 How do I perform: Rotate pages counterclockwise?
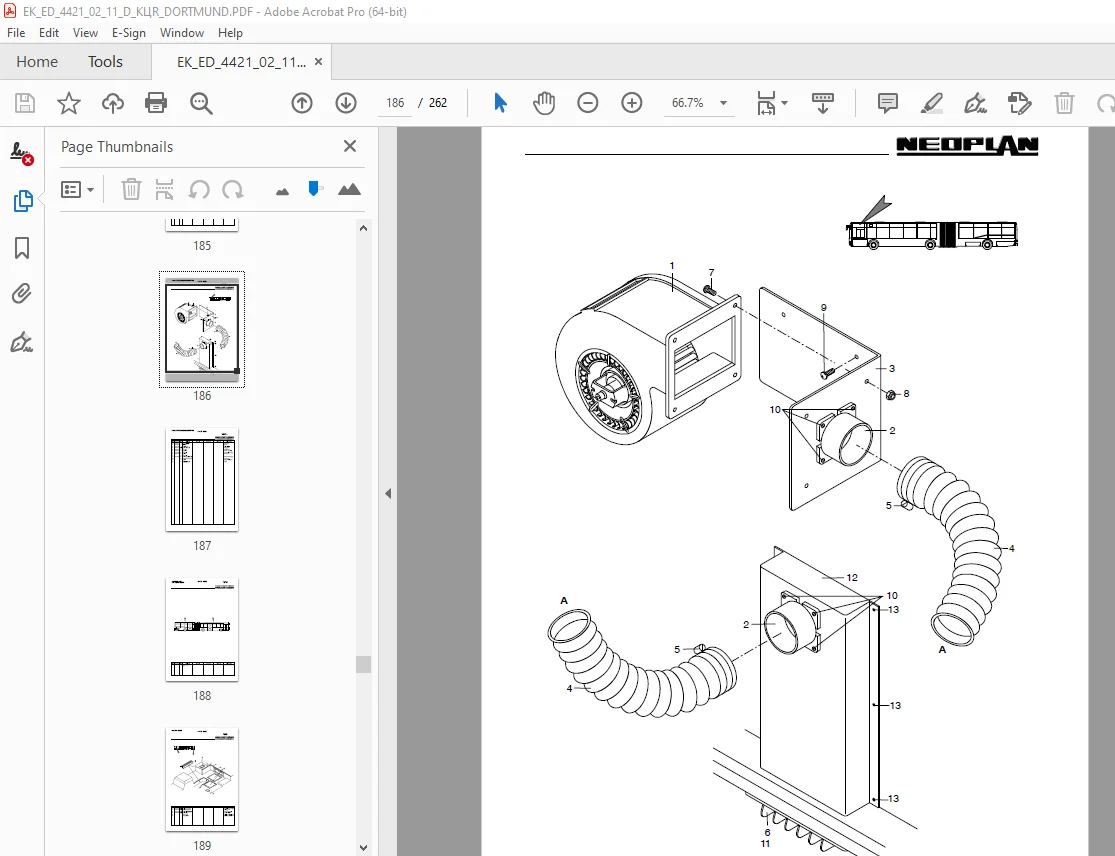pos(199,190)
